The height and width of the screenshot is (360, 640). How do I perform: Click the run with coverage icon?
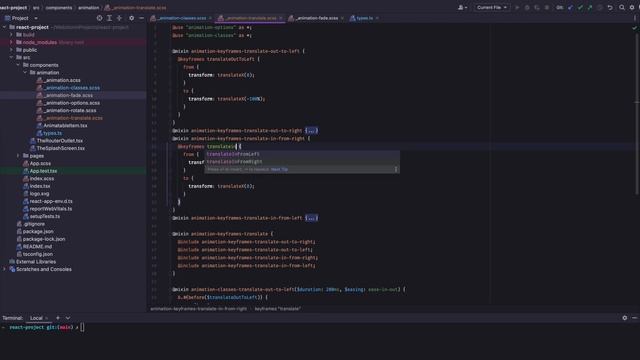tap(537, 7)
